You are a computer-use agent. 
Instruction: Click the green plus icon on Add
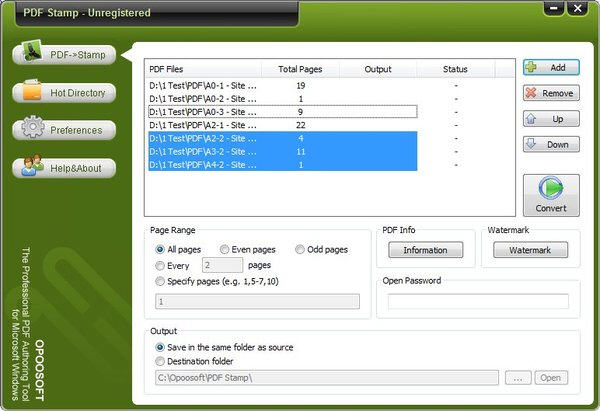[531, 67]
